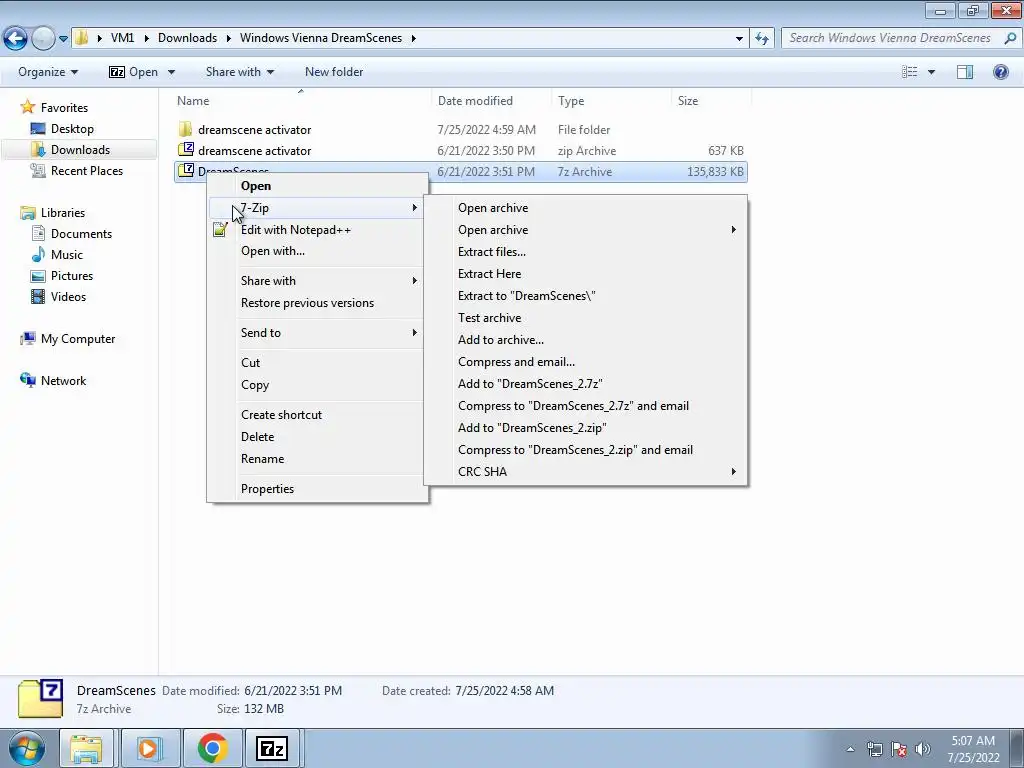Click the 7z Open toolbar button
This screenshot has width=1024, height=768.
point(133,72)
